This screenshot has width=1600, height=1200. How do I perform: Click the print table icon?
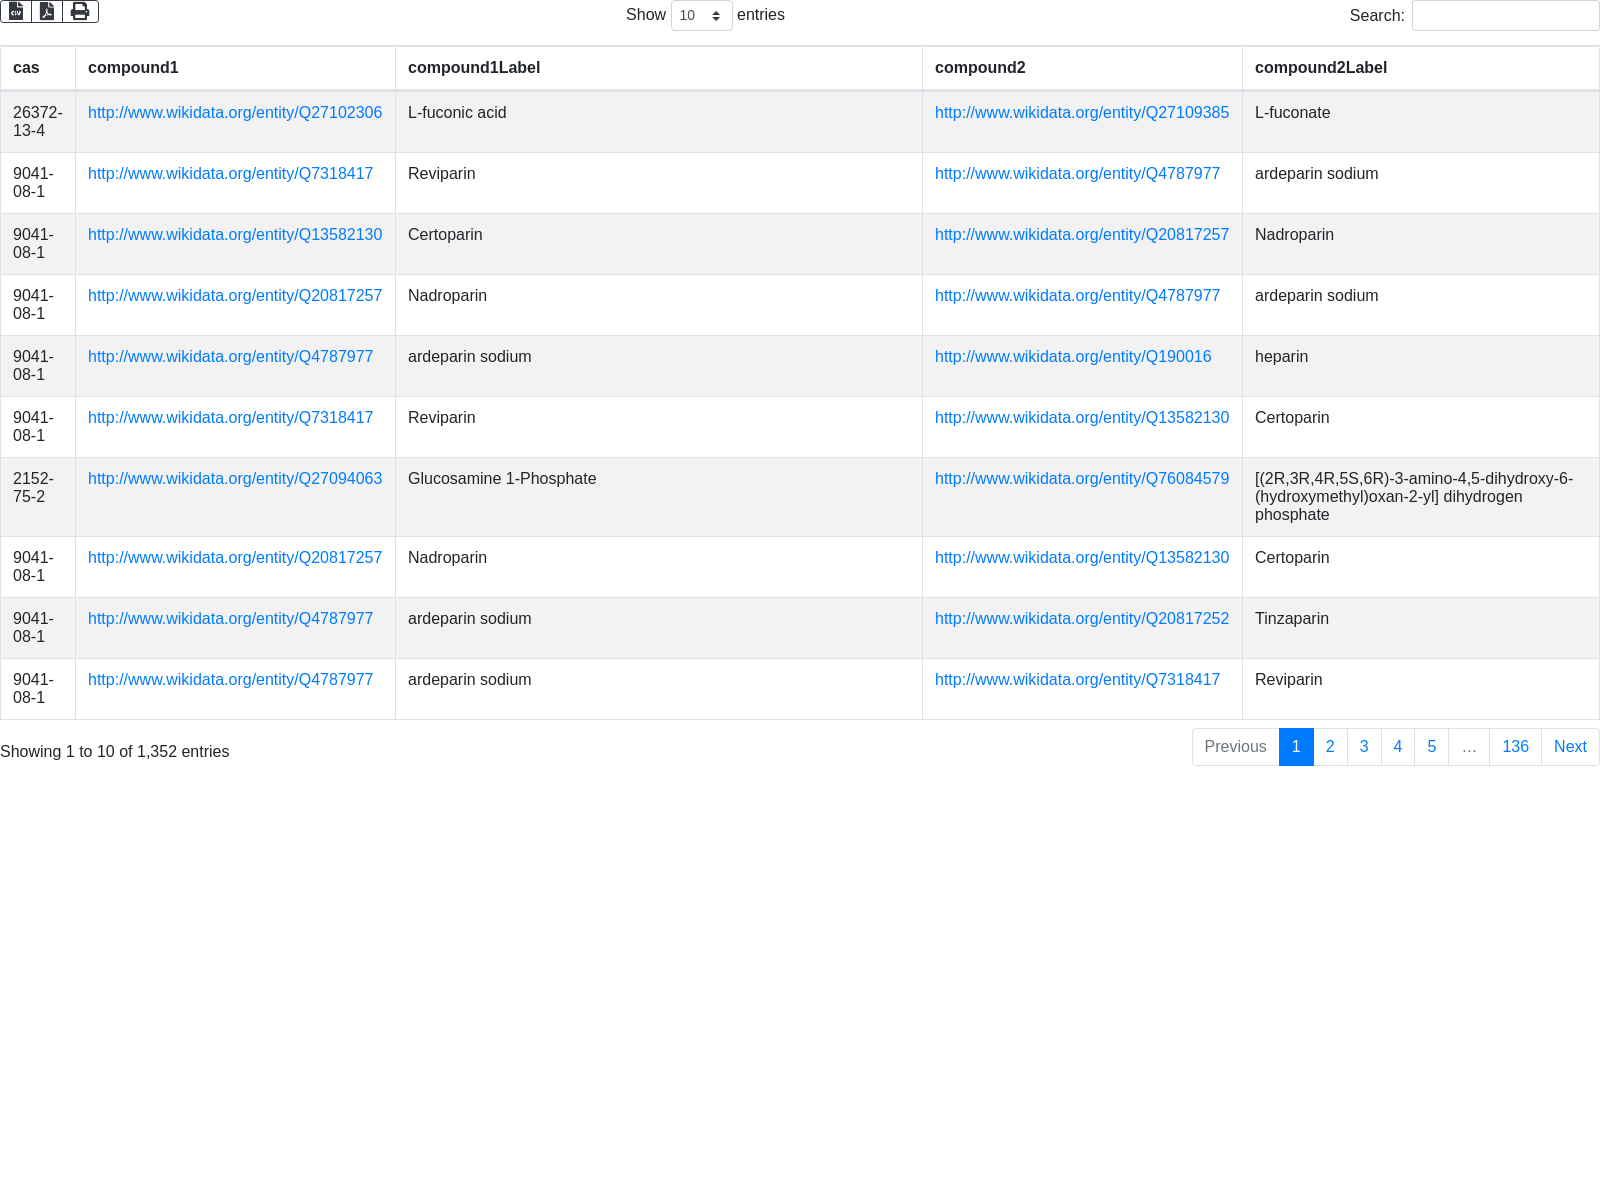pyautogui.click(x=80, y=11)
